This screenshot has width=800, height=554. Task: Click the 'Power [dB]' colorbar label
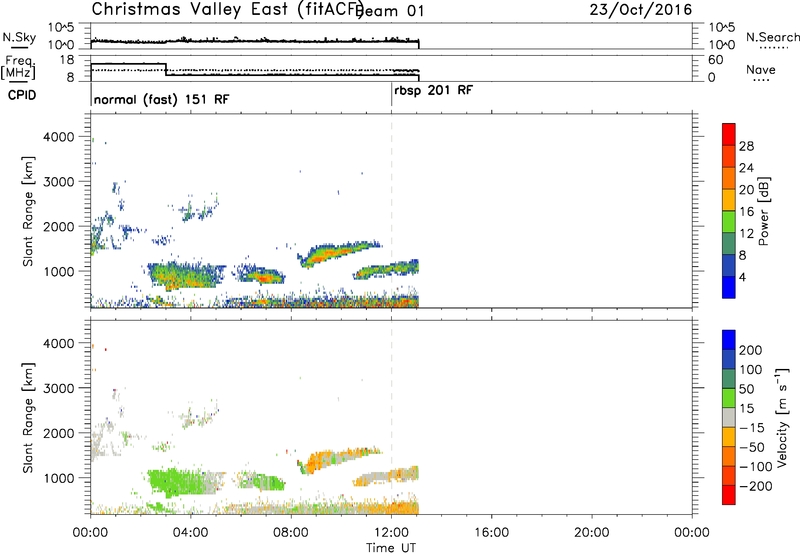coord(764,211)
